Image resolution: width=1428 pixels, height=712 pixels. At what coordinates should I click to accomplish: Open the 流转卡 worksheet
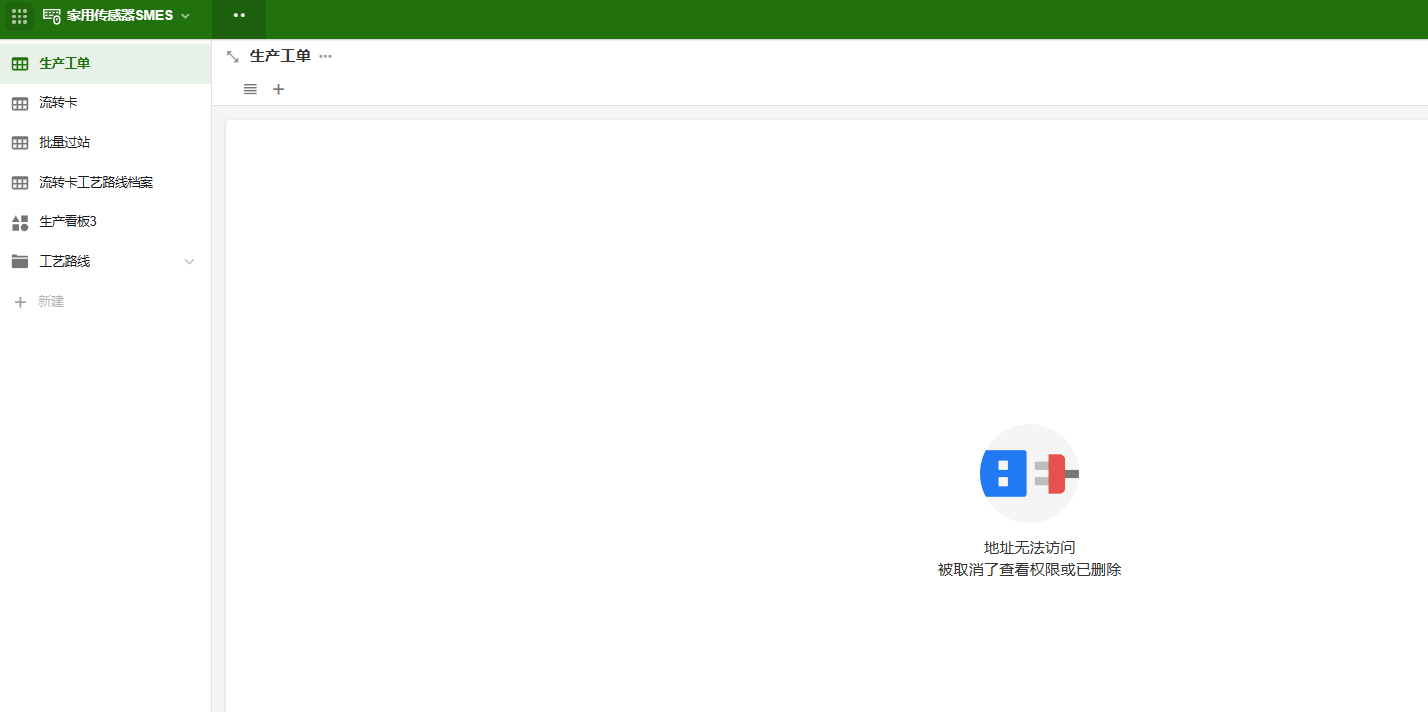click(105, 103)
